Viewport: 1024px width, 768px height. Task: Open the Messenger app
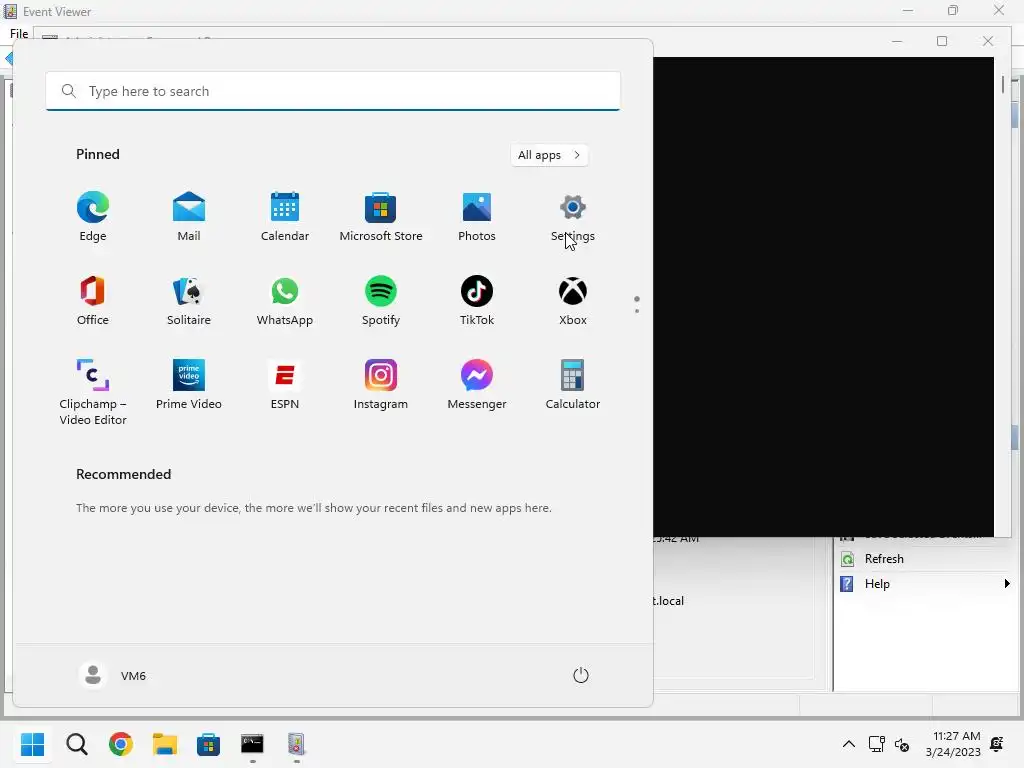pyautogui.click(x=477, y=385)
